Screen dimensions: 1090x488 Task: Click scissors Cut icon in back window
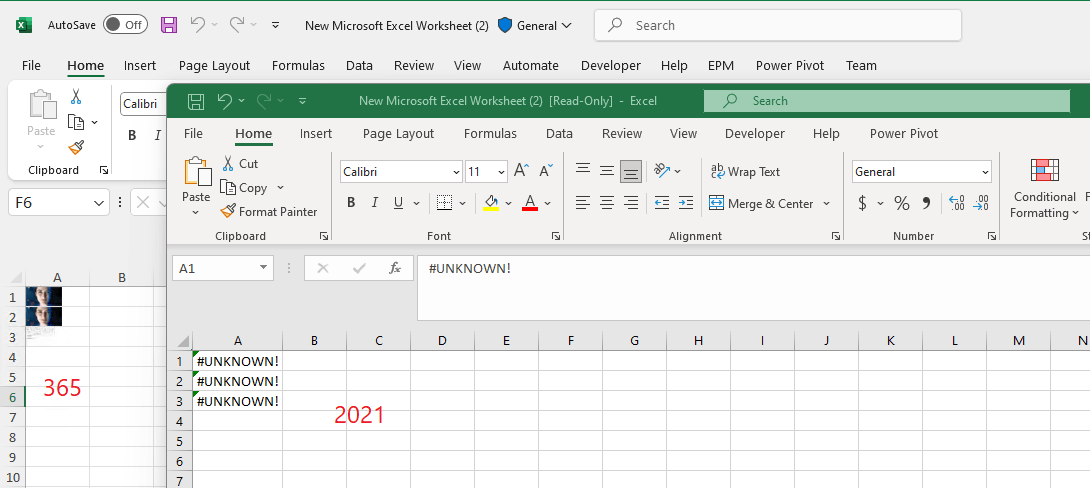[76, 97]
